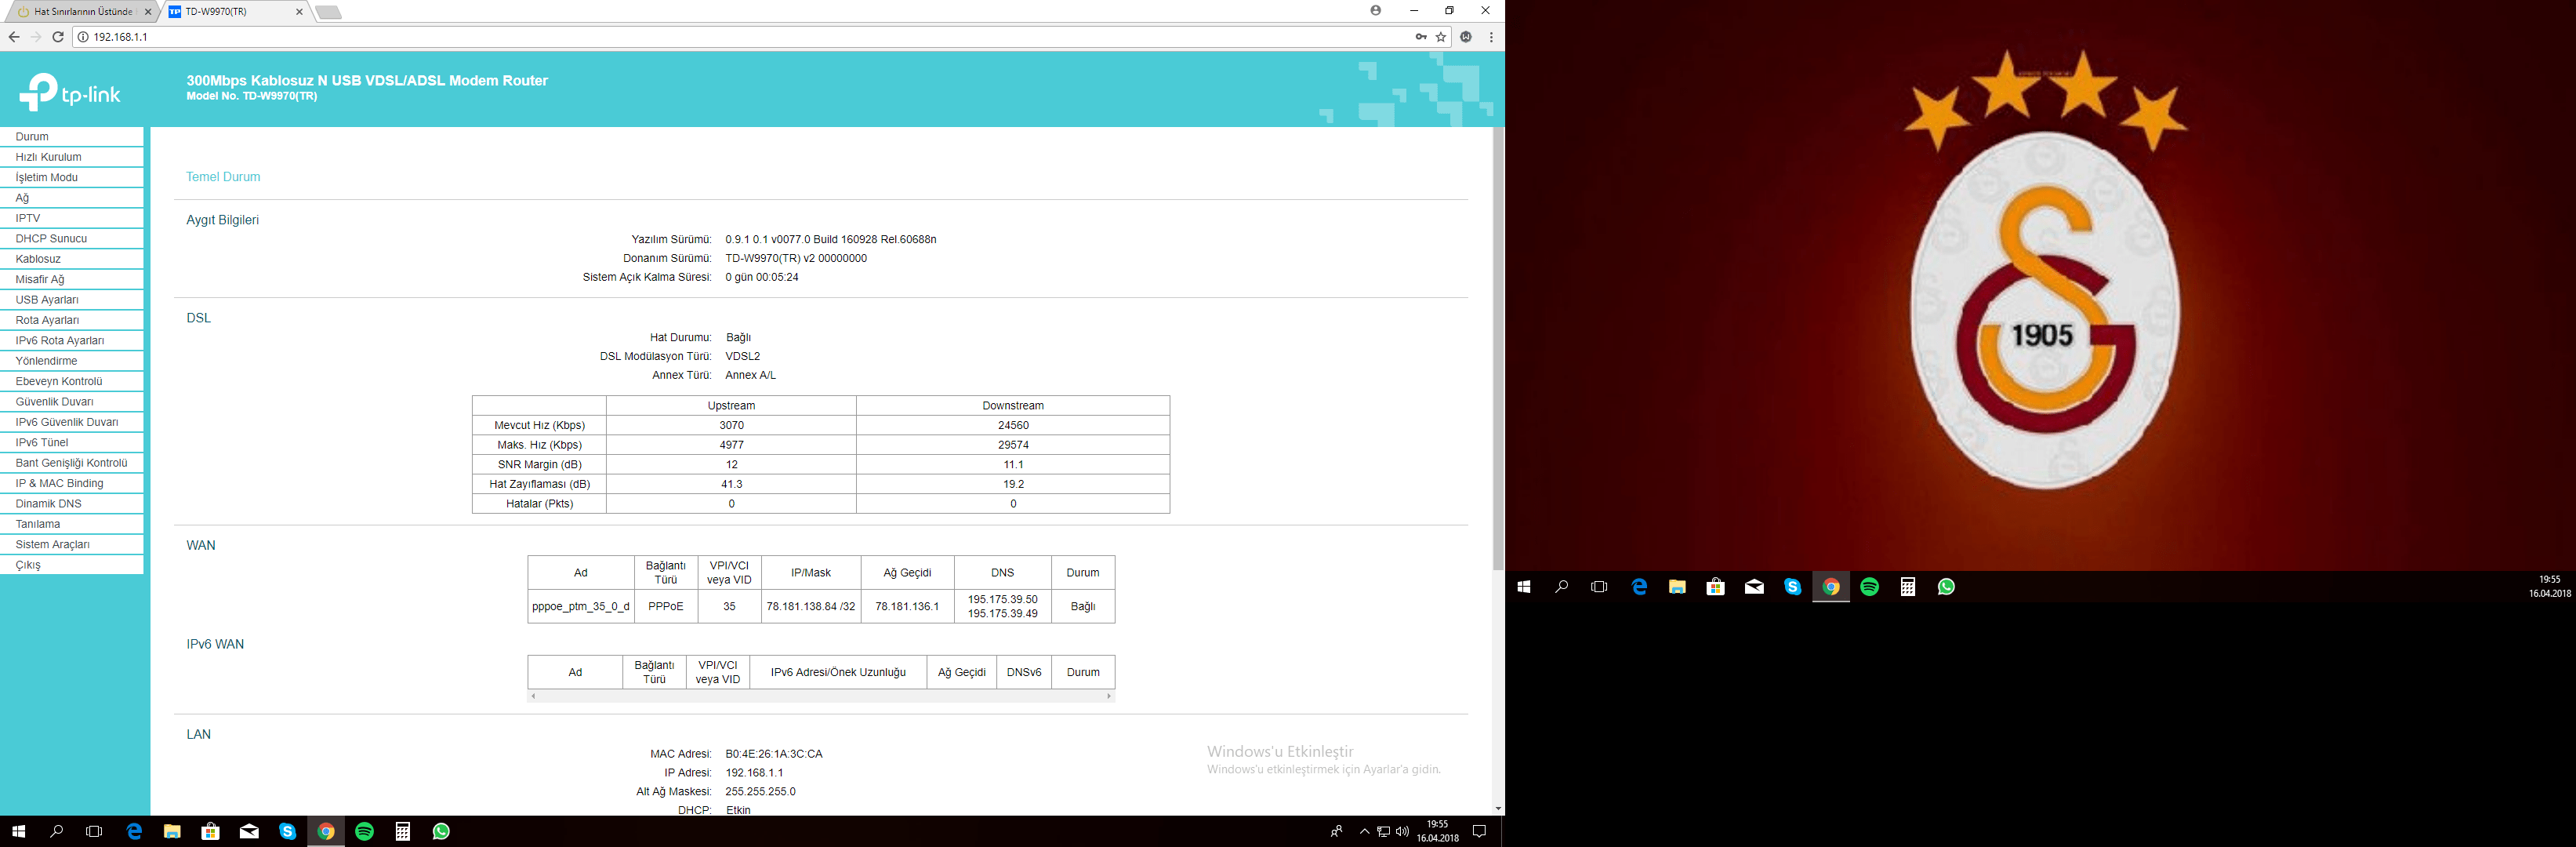The height and width of the screenshot is (847, 2576).
Task: Select DHCP Sunucu sidebar item
Action: click(x=51, y=239)
